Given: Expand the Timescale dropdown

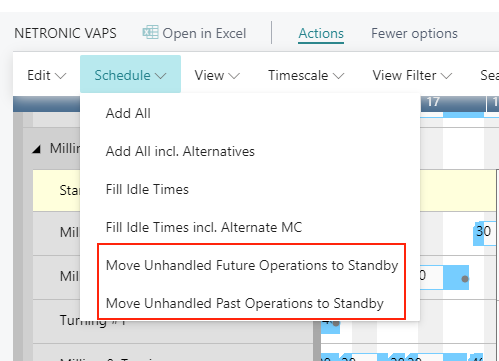Looking at the screenshot, I should click(306, 75).
